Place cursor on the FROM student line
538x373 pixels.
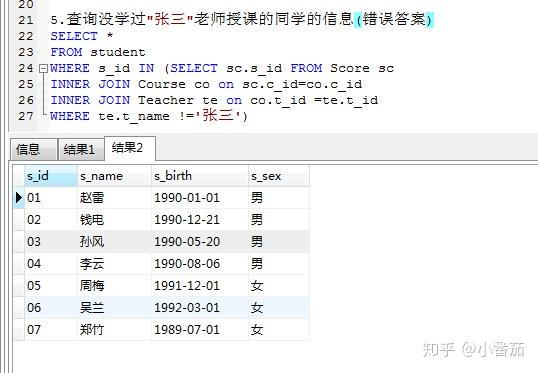pyautogui.click(x=98, y=52)
